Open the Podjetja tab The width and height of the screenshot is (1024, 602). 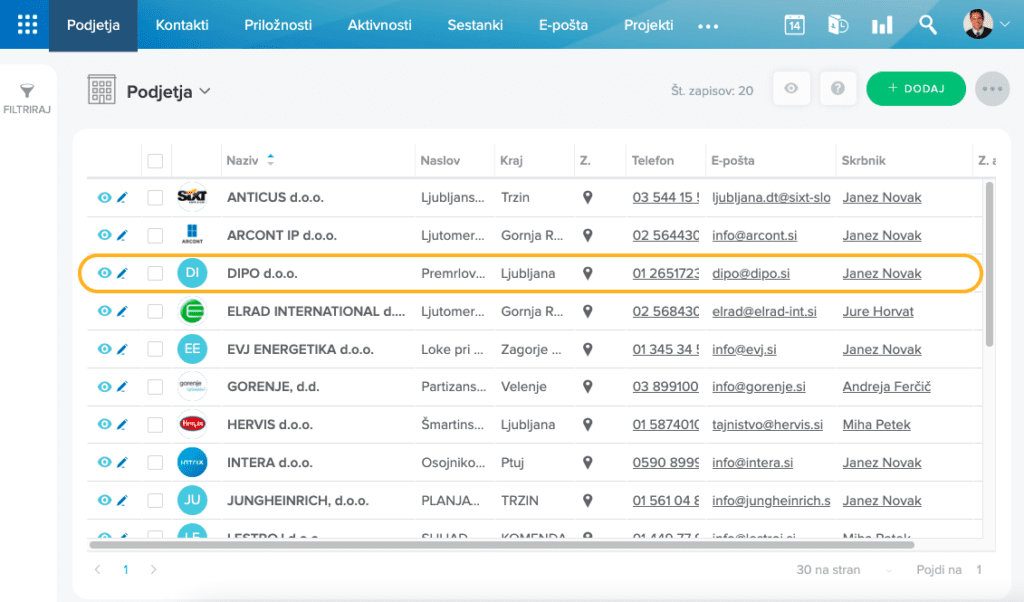pos(93,25)
